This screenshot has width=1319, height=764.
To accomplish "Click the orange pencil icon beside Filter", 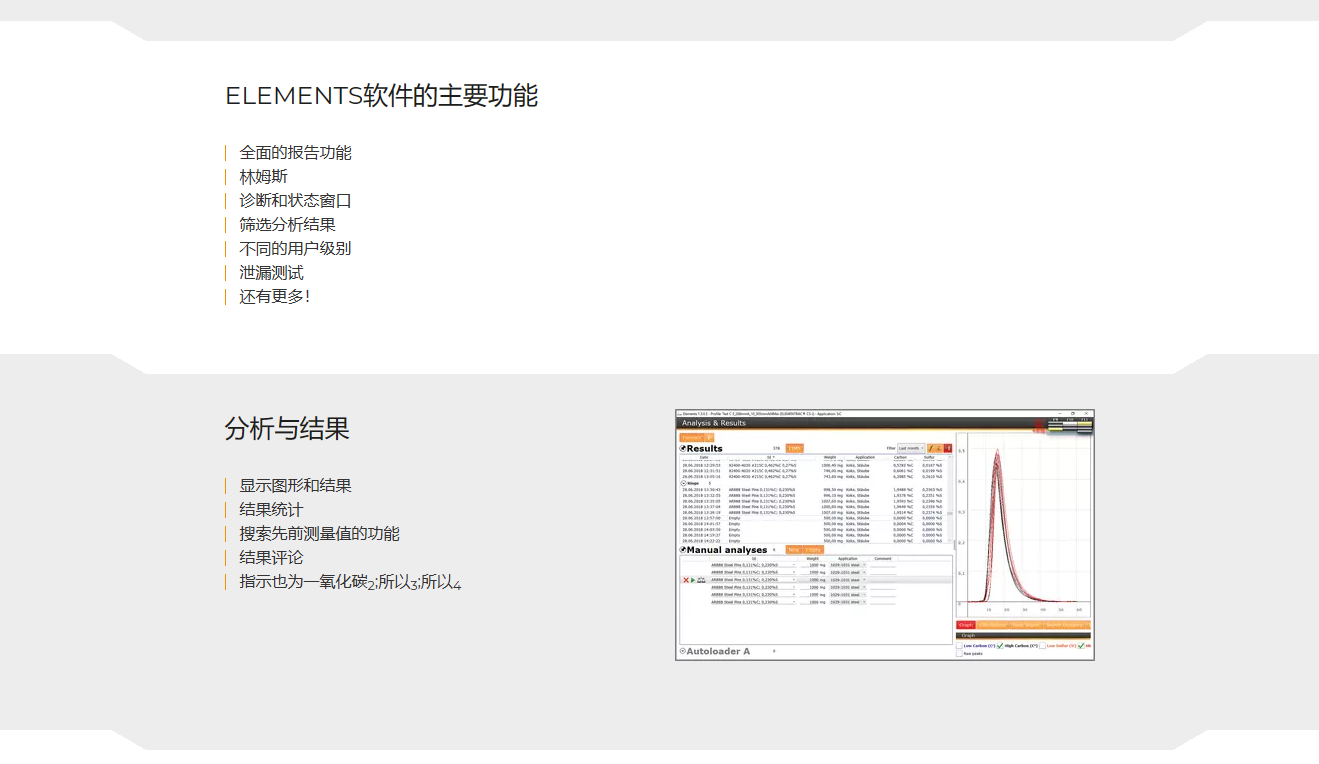I will click(x=932, y=448).
